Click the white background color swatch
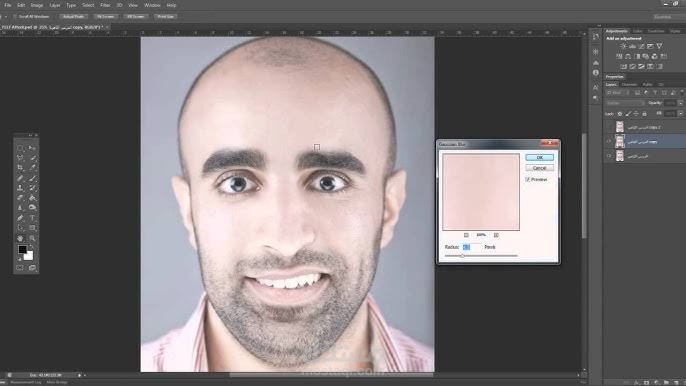686x386 pixels. click(x=29, y=256)
